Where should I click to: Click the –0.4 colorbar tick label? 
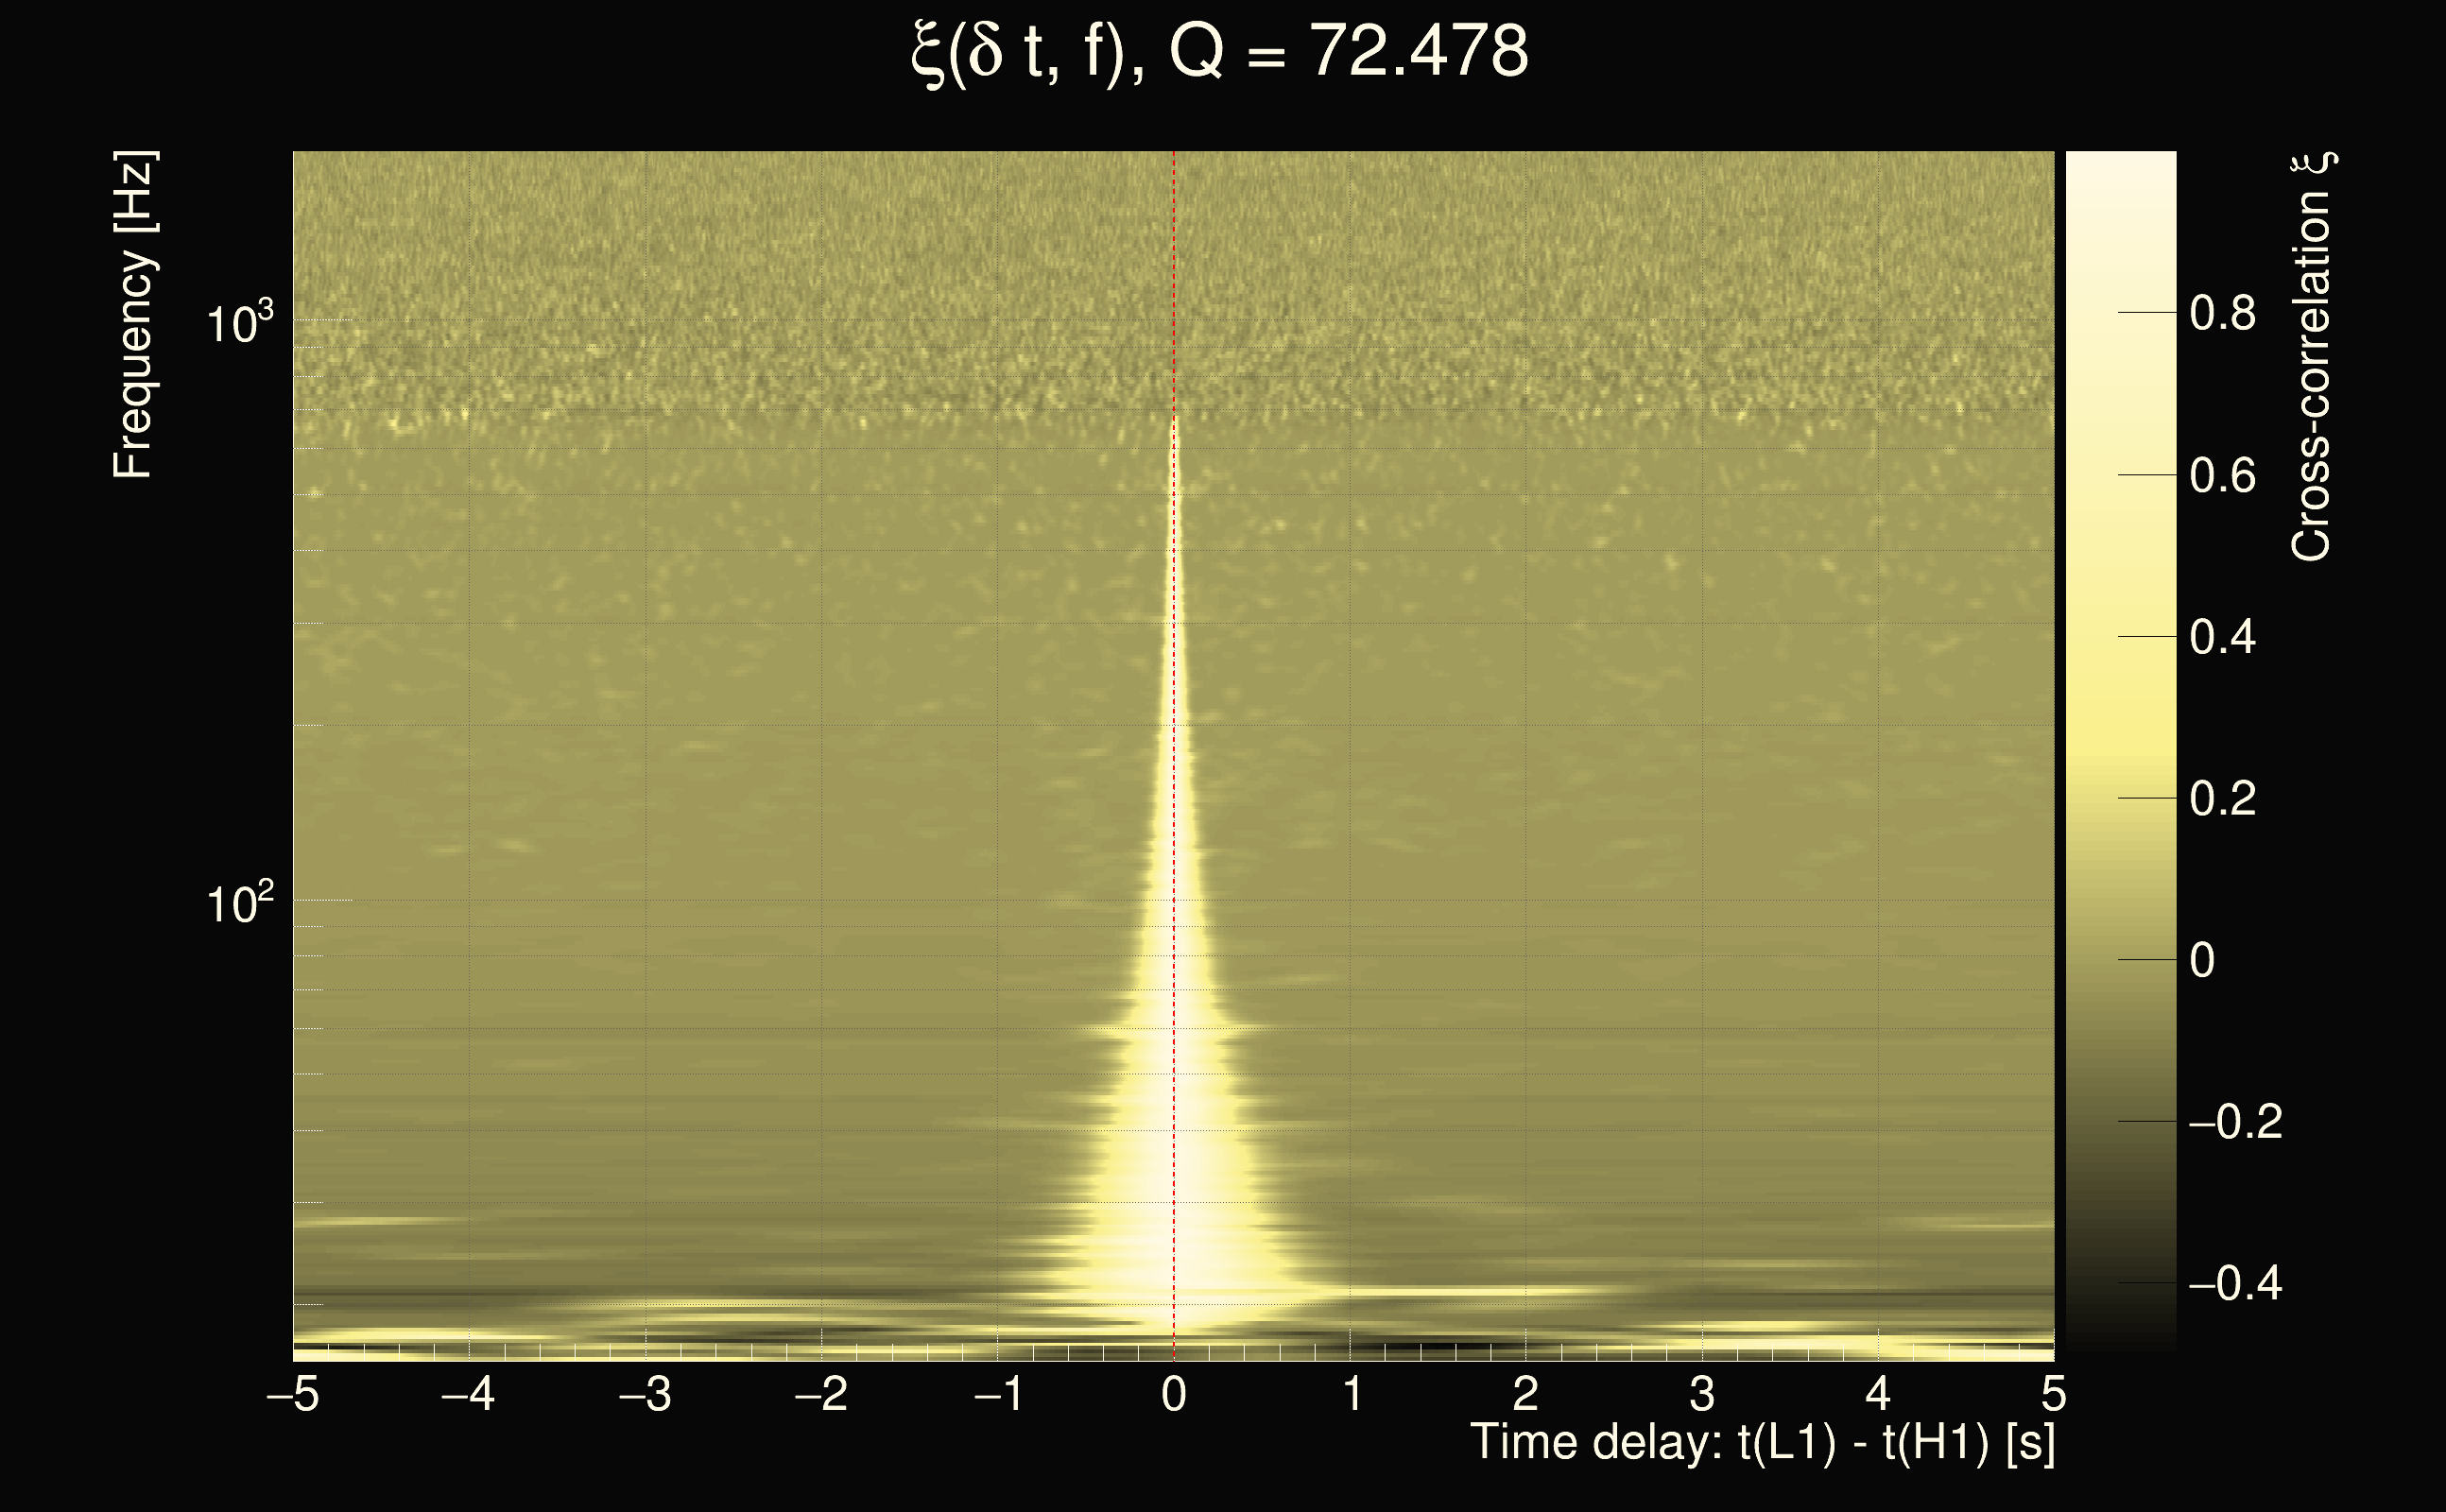pos(2234,1284)
